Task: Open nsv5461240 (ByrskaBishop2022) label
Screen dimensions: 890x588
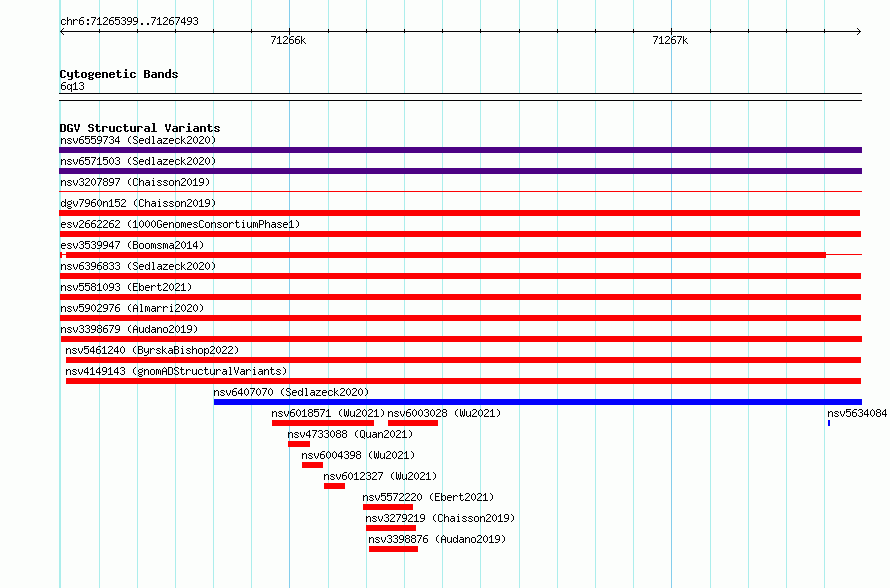Action: tap(152, 350)
